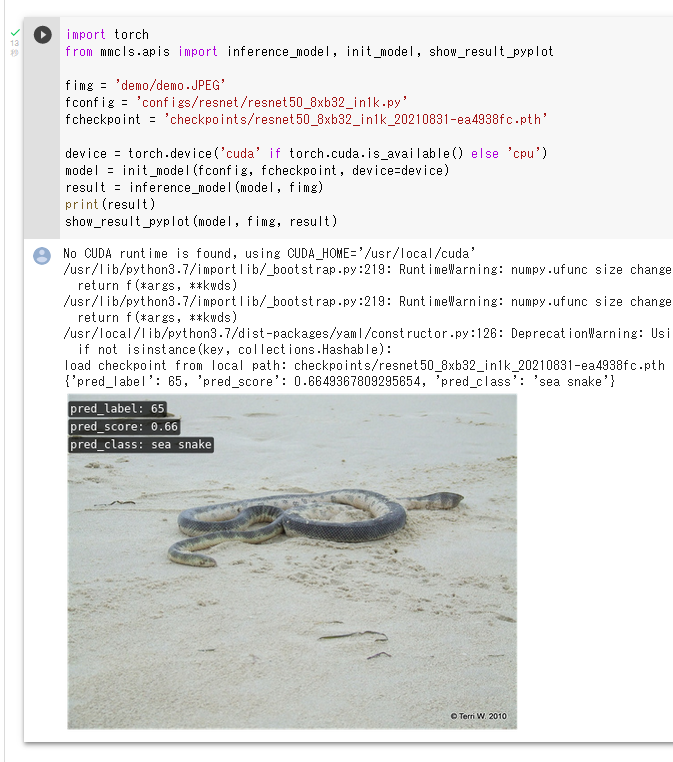Image resolution: width=673 pixels, height=762 pixels.
Task: Click the 'if not isinstance(key' output line
Action: pyautogui.click(x=235, y=349)
